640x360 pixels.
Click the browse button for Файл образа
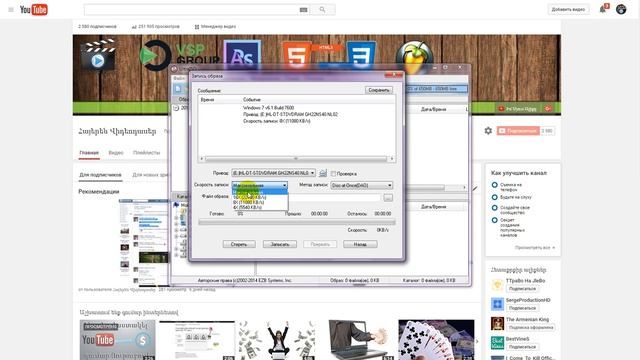[x=388, y=198]
